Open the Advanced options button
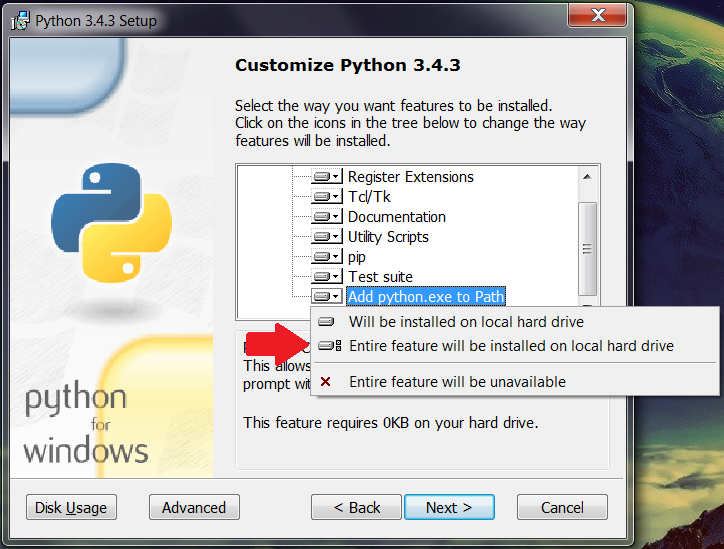This screenshot has width=724, height=549. coord(194,507)
